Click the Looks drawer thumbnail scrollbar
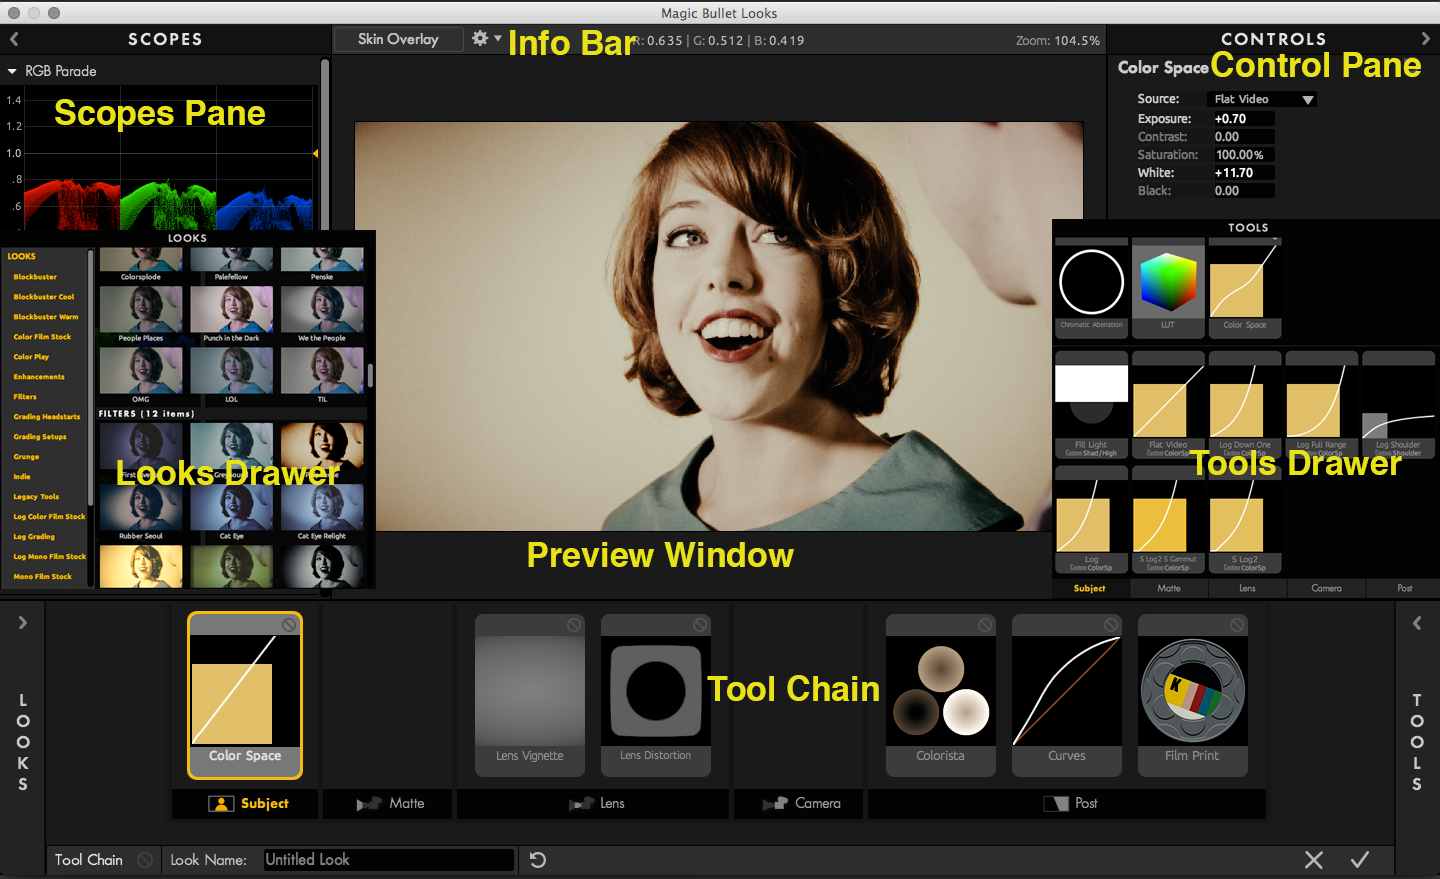1440x879 pixels. 370,375
